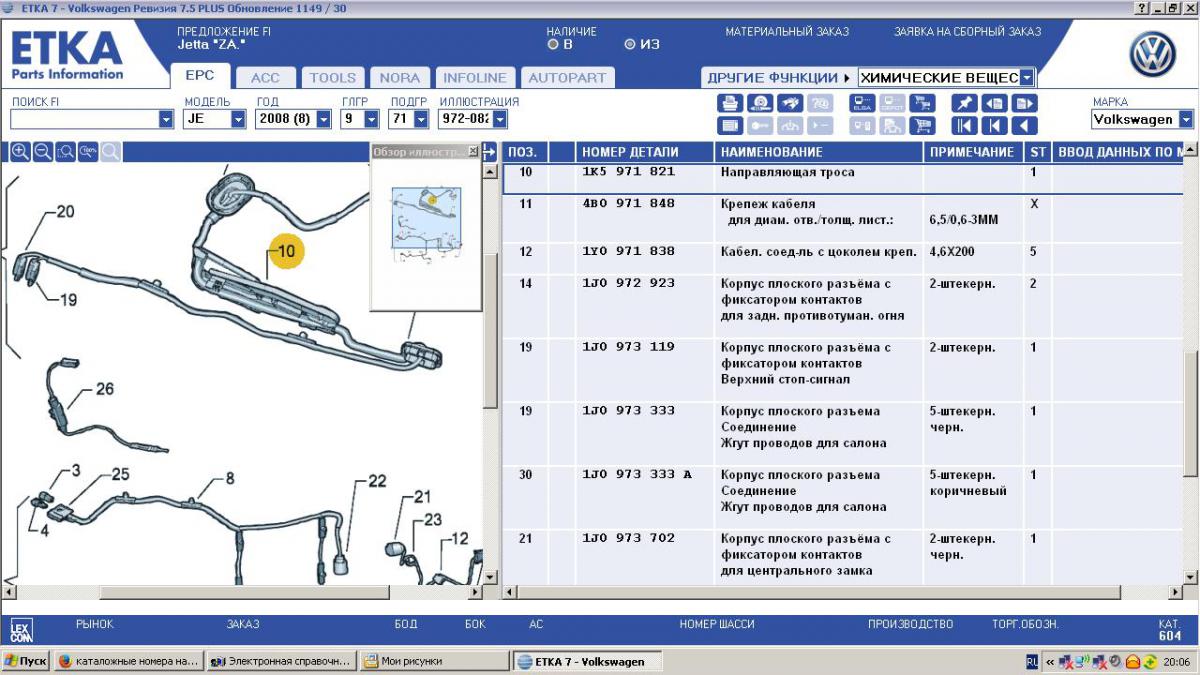This screenshot has height=675, width=1200.
Task: Select the 'В' availability radio button
Action: pyautogui.click(x=553, y=45)
